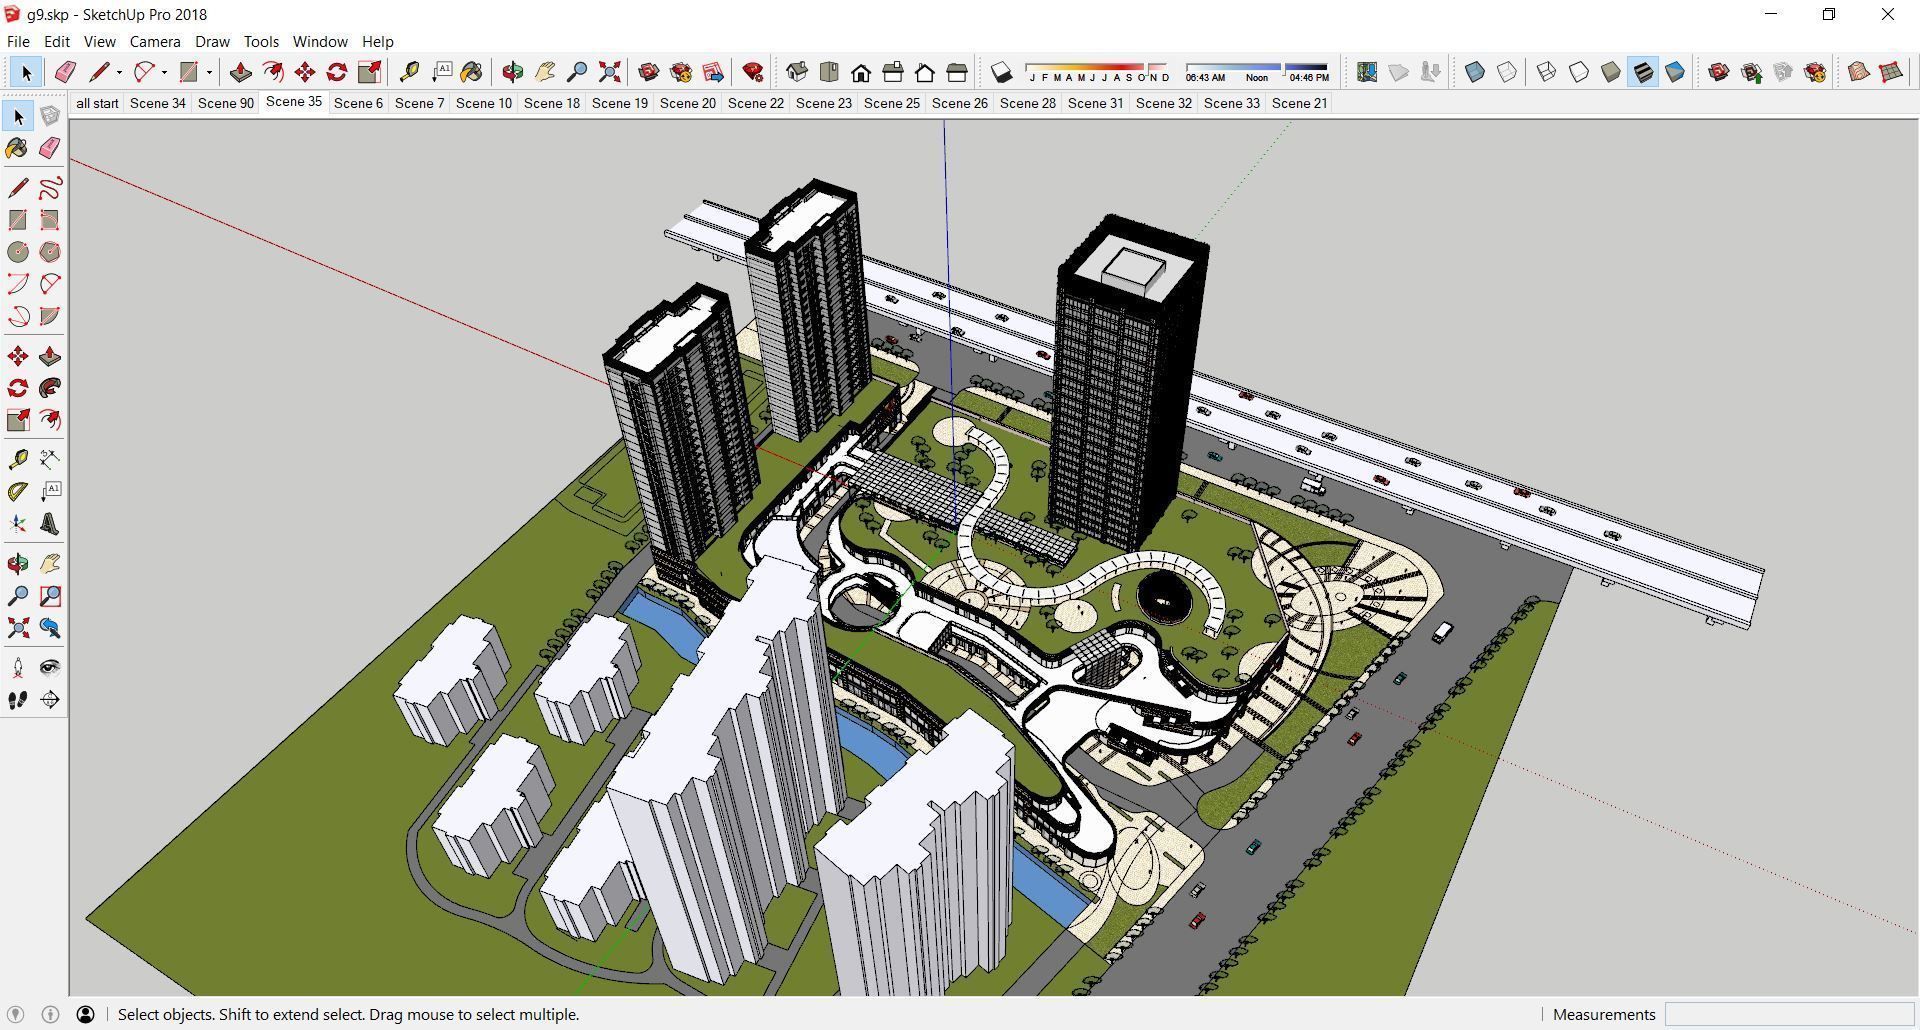
Task: Switch to the all start scene tab
Action: coord(97,103)
